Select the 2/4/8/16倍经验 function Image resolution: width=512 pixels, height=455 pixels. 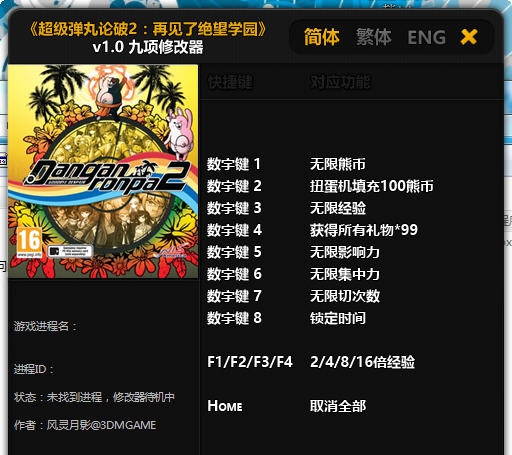(x=362, y=362)
